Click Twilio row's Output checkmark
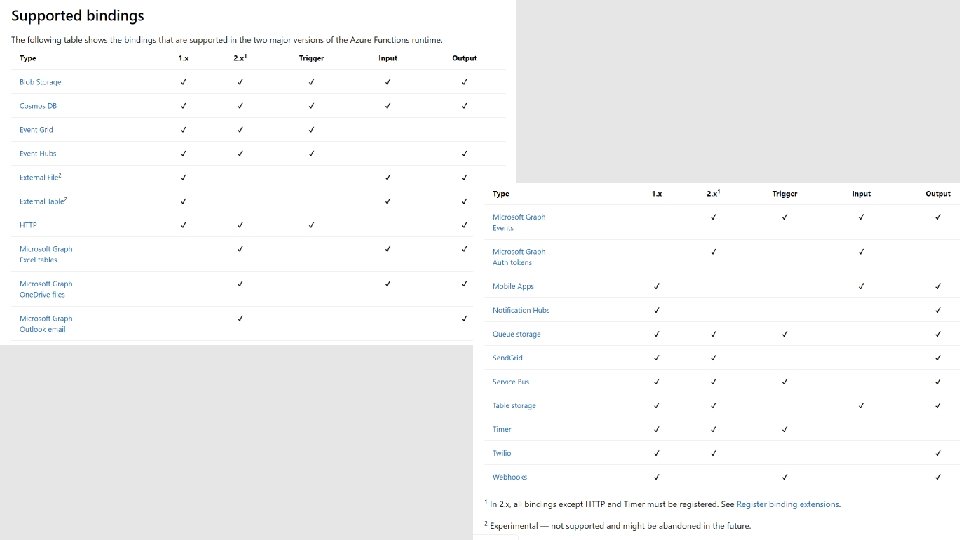960x540 pixels. (938, 453)
